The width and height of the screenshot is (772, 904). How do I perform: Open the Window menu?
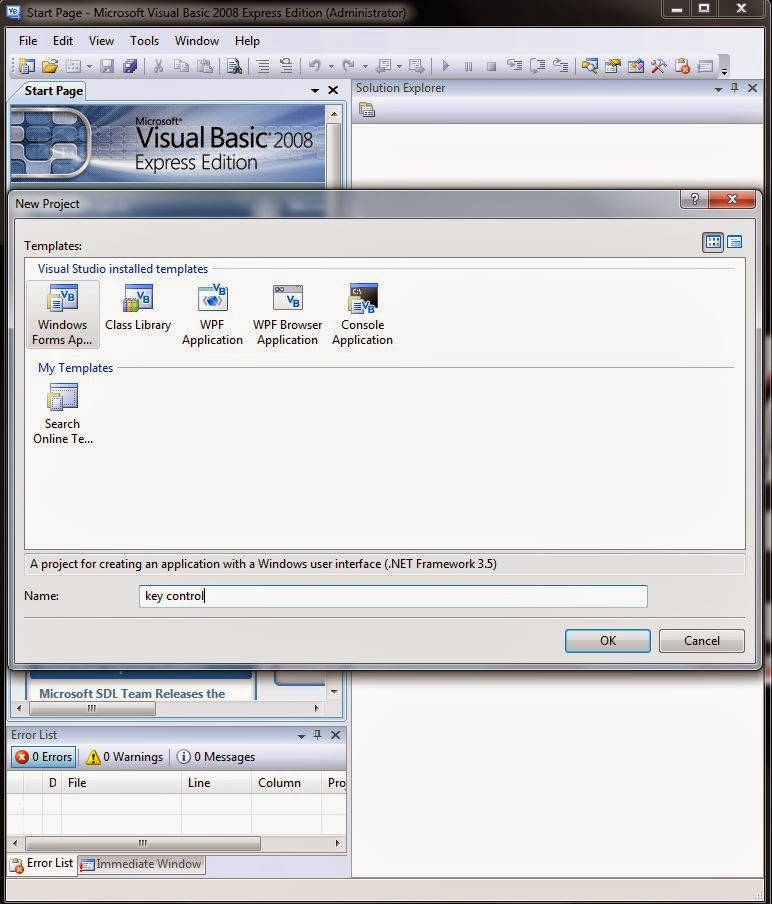[197, 41]
